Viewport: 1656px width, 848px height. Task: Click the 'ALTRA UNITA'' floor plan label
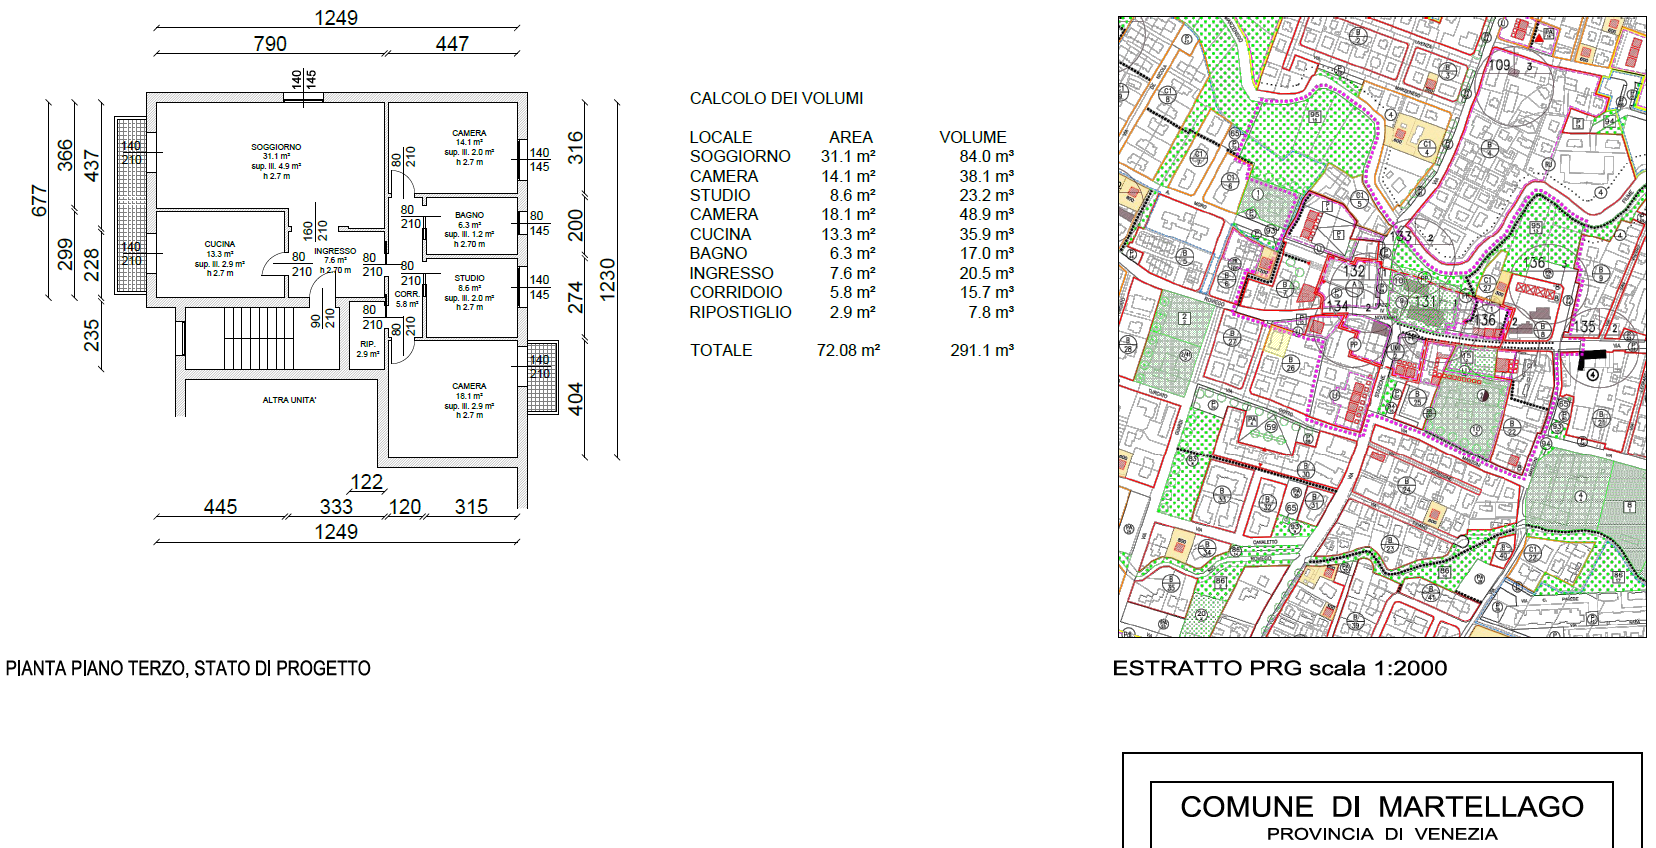[289, 400]
